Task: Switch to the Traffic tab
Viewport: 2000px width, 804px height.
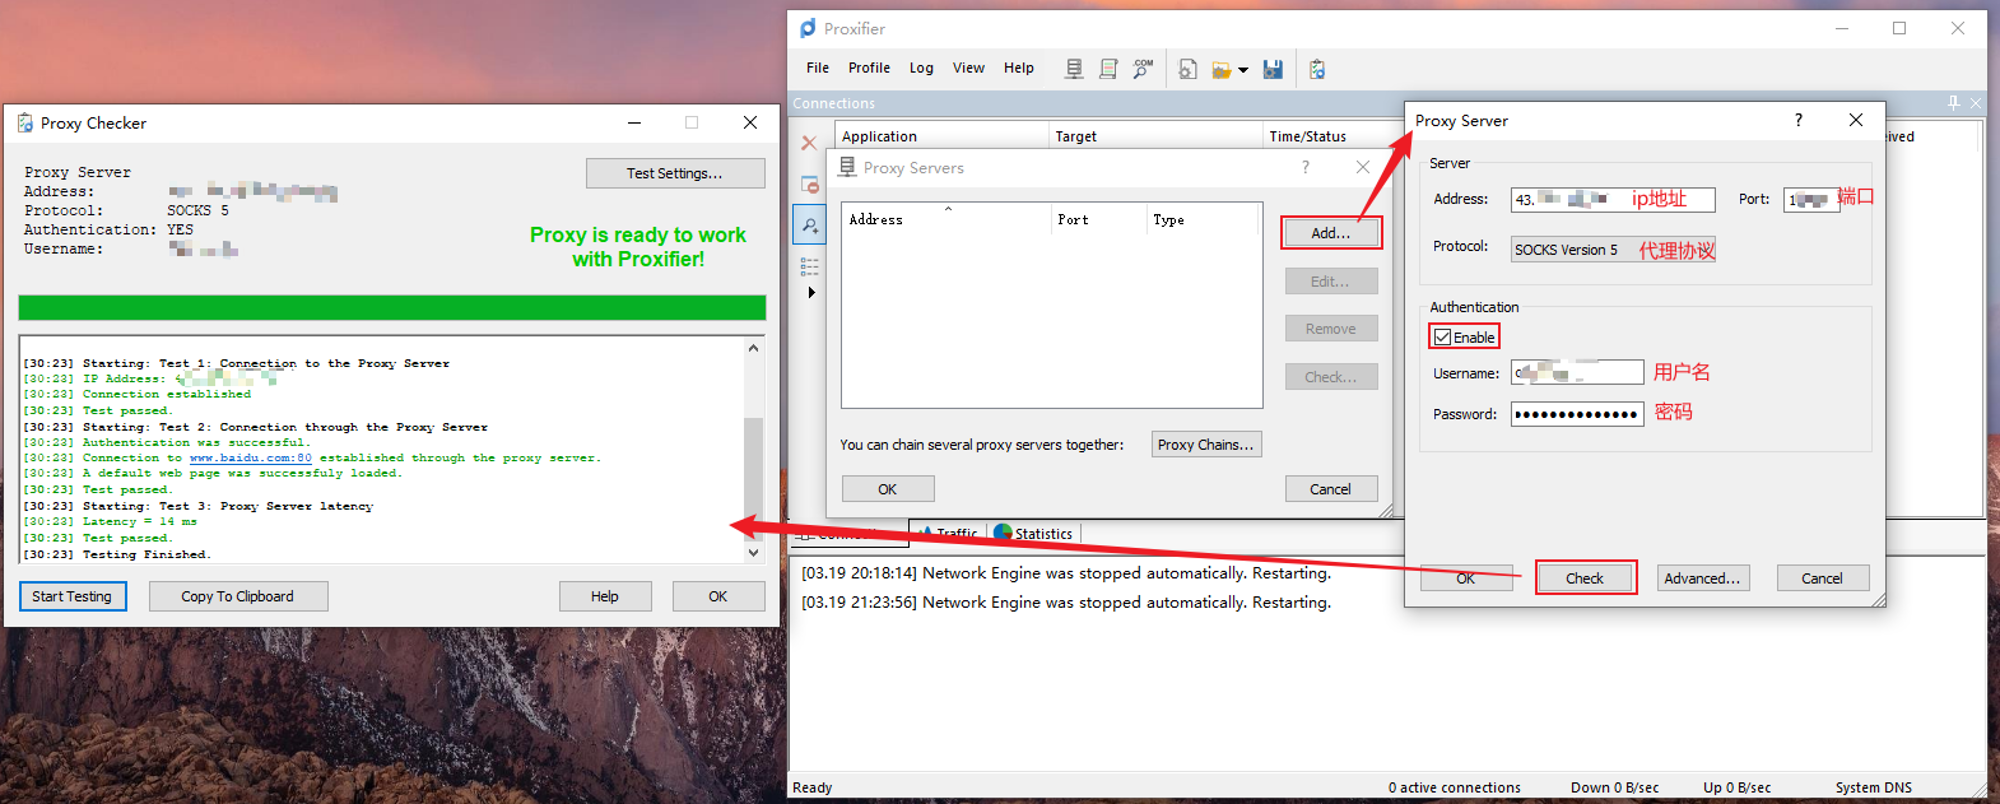Action: coord(947,533)
